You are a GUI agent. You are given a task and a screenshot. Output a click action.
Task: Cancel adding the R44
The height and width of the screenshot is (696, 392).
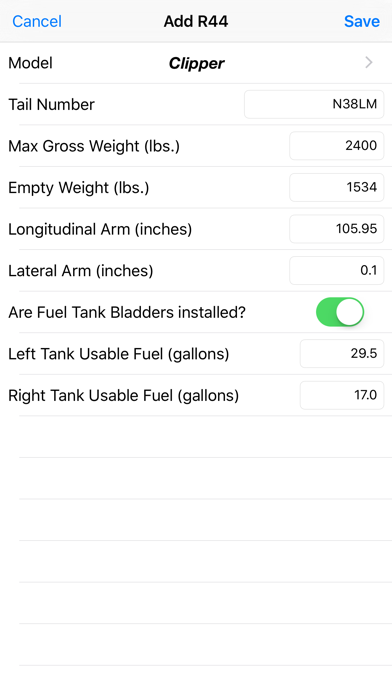click(x=37, y=21)
